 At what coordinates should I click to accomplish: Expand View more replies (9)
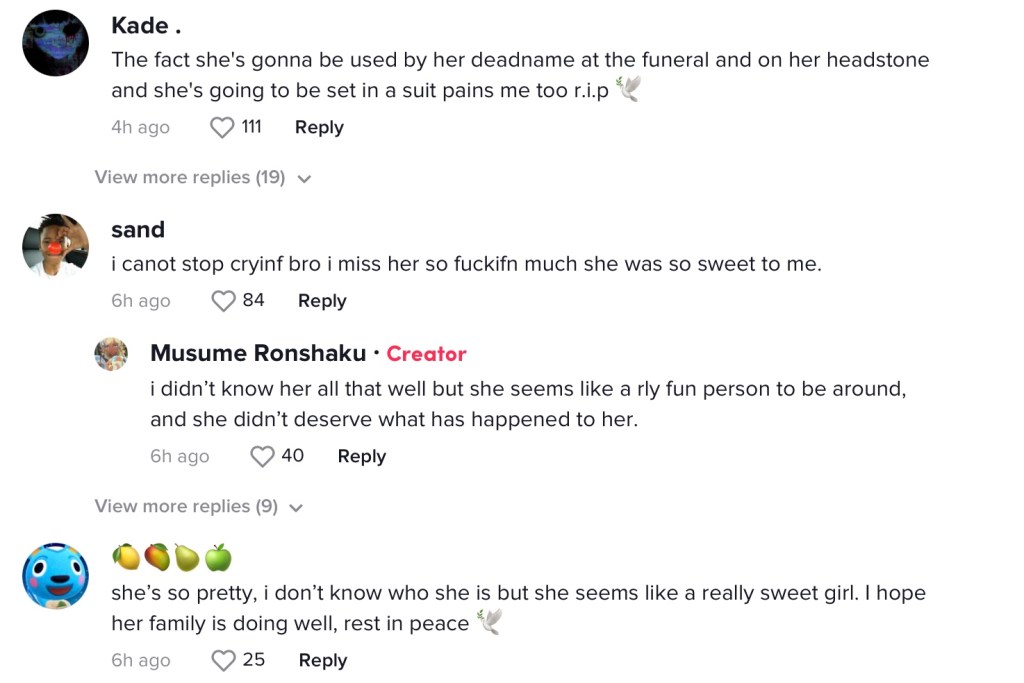point(186,506)
